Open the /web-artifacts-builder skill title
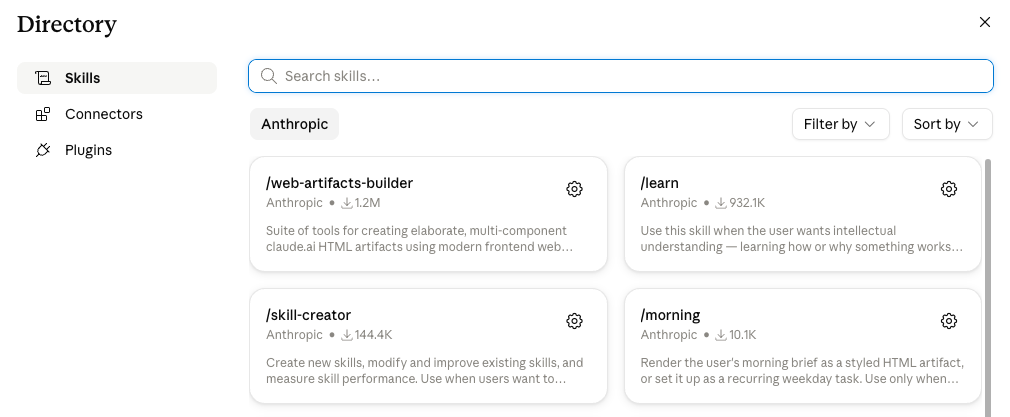 tap(339, 183)
